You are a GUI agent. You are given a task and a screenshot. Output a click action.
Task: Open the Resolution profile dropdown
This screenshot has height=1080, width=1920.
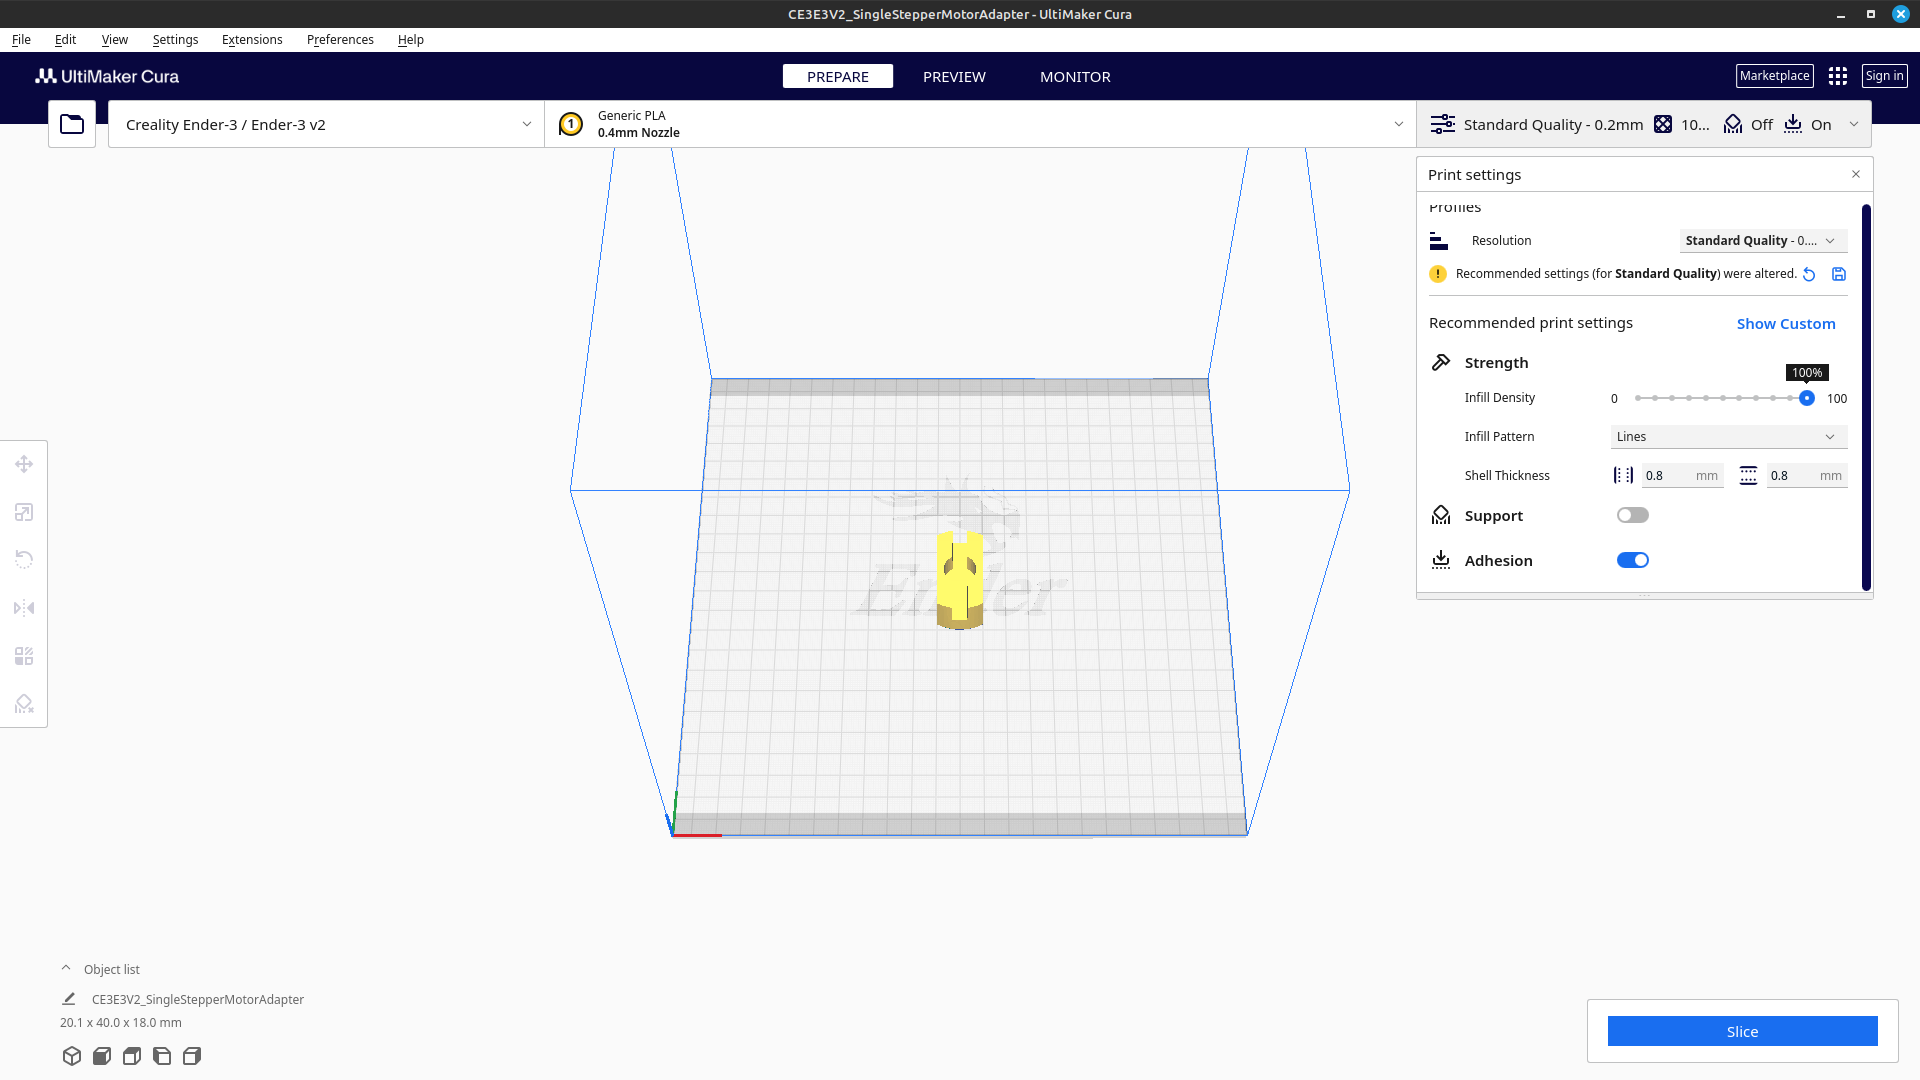tap(1763, 241)
